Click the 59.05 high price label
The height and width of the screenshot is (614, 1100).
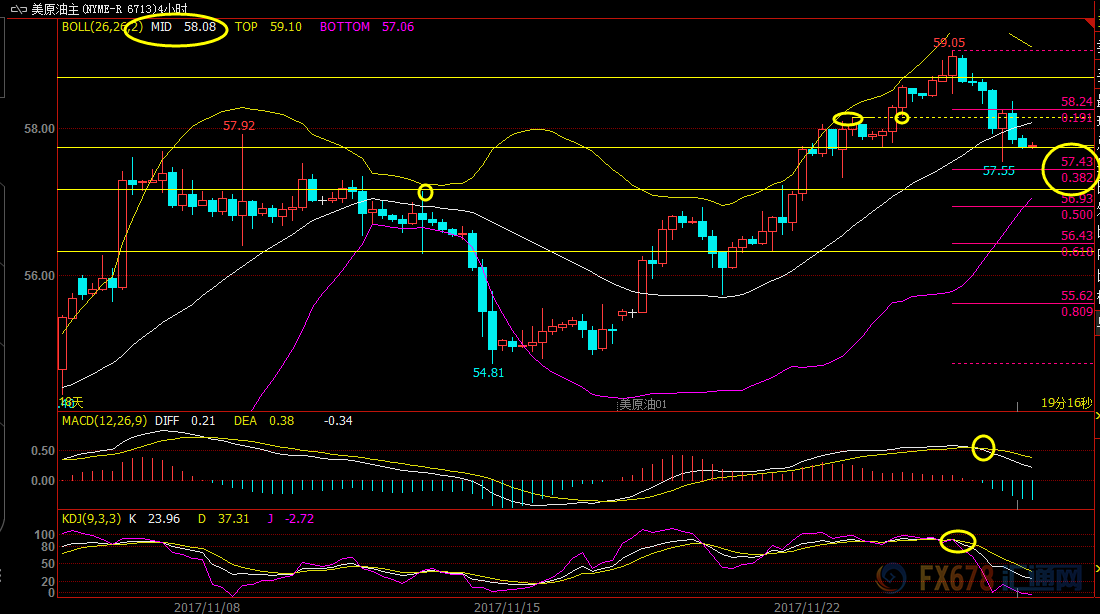point(949,43)
